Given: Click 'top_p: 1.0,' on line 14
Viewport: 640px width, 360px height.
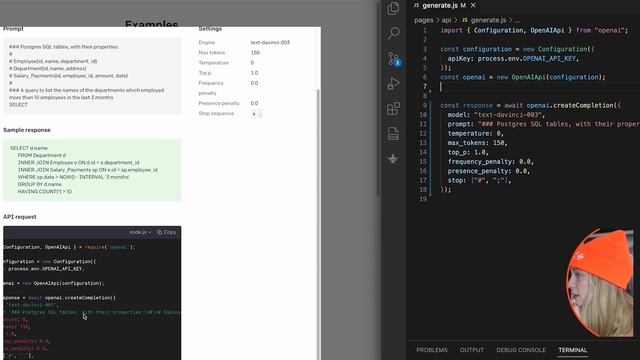Looking at the screenshot, I should click(468, 152).
